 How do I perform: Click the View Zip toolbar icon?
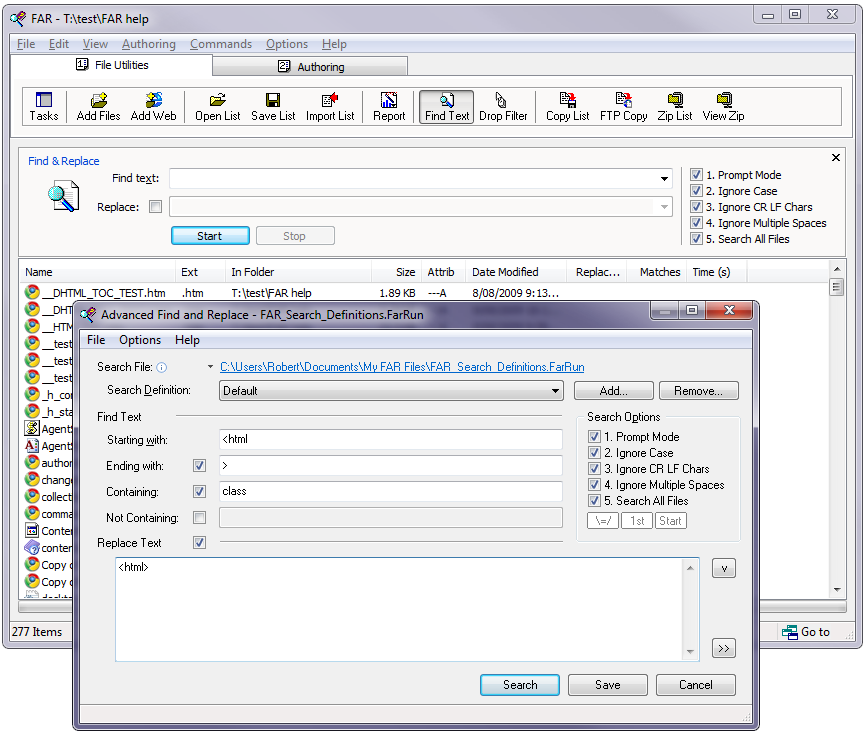pos(723,106)
